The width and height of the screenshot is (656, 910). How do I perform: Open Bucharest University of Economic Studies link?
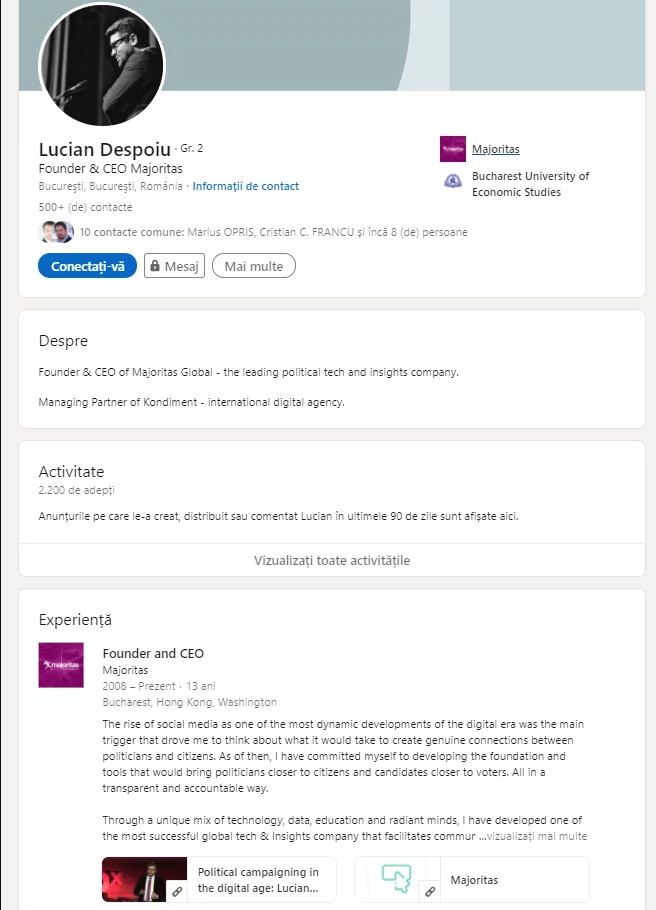[x=530, y=183]
